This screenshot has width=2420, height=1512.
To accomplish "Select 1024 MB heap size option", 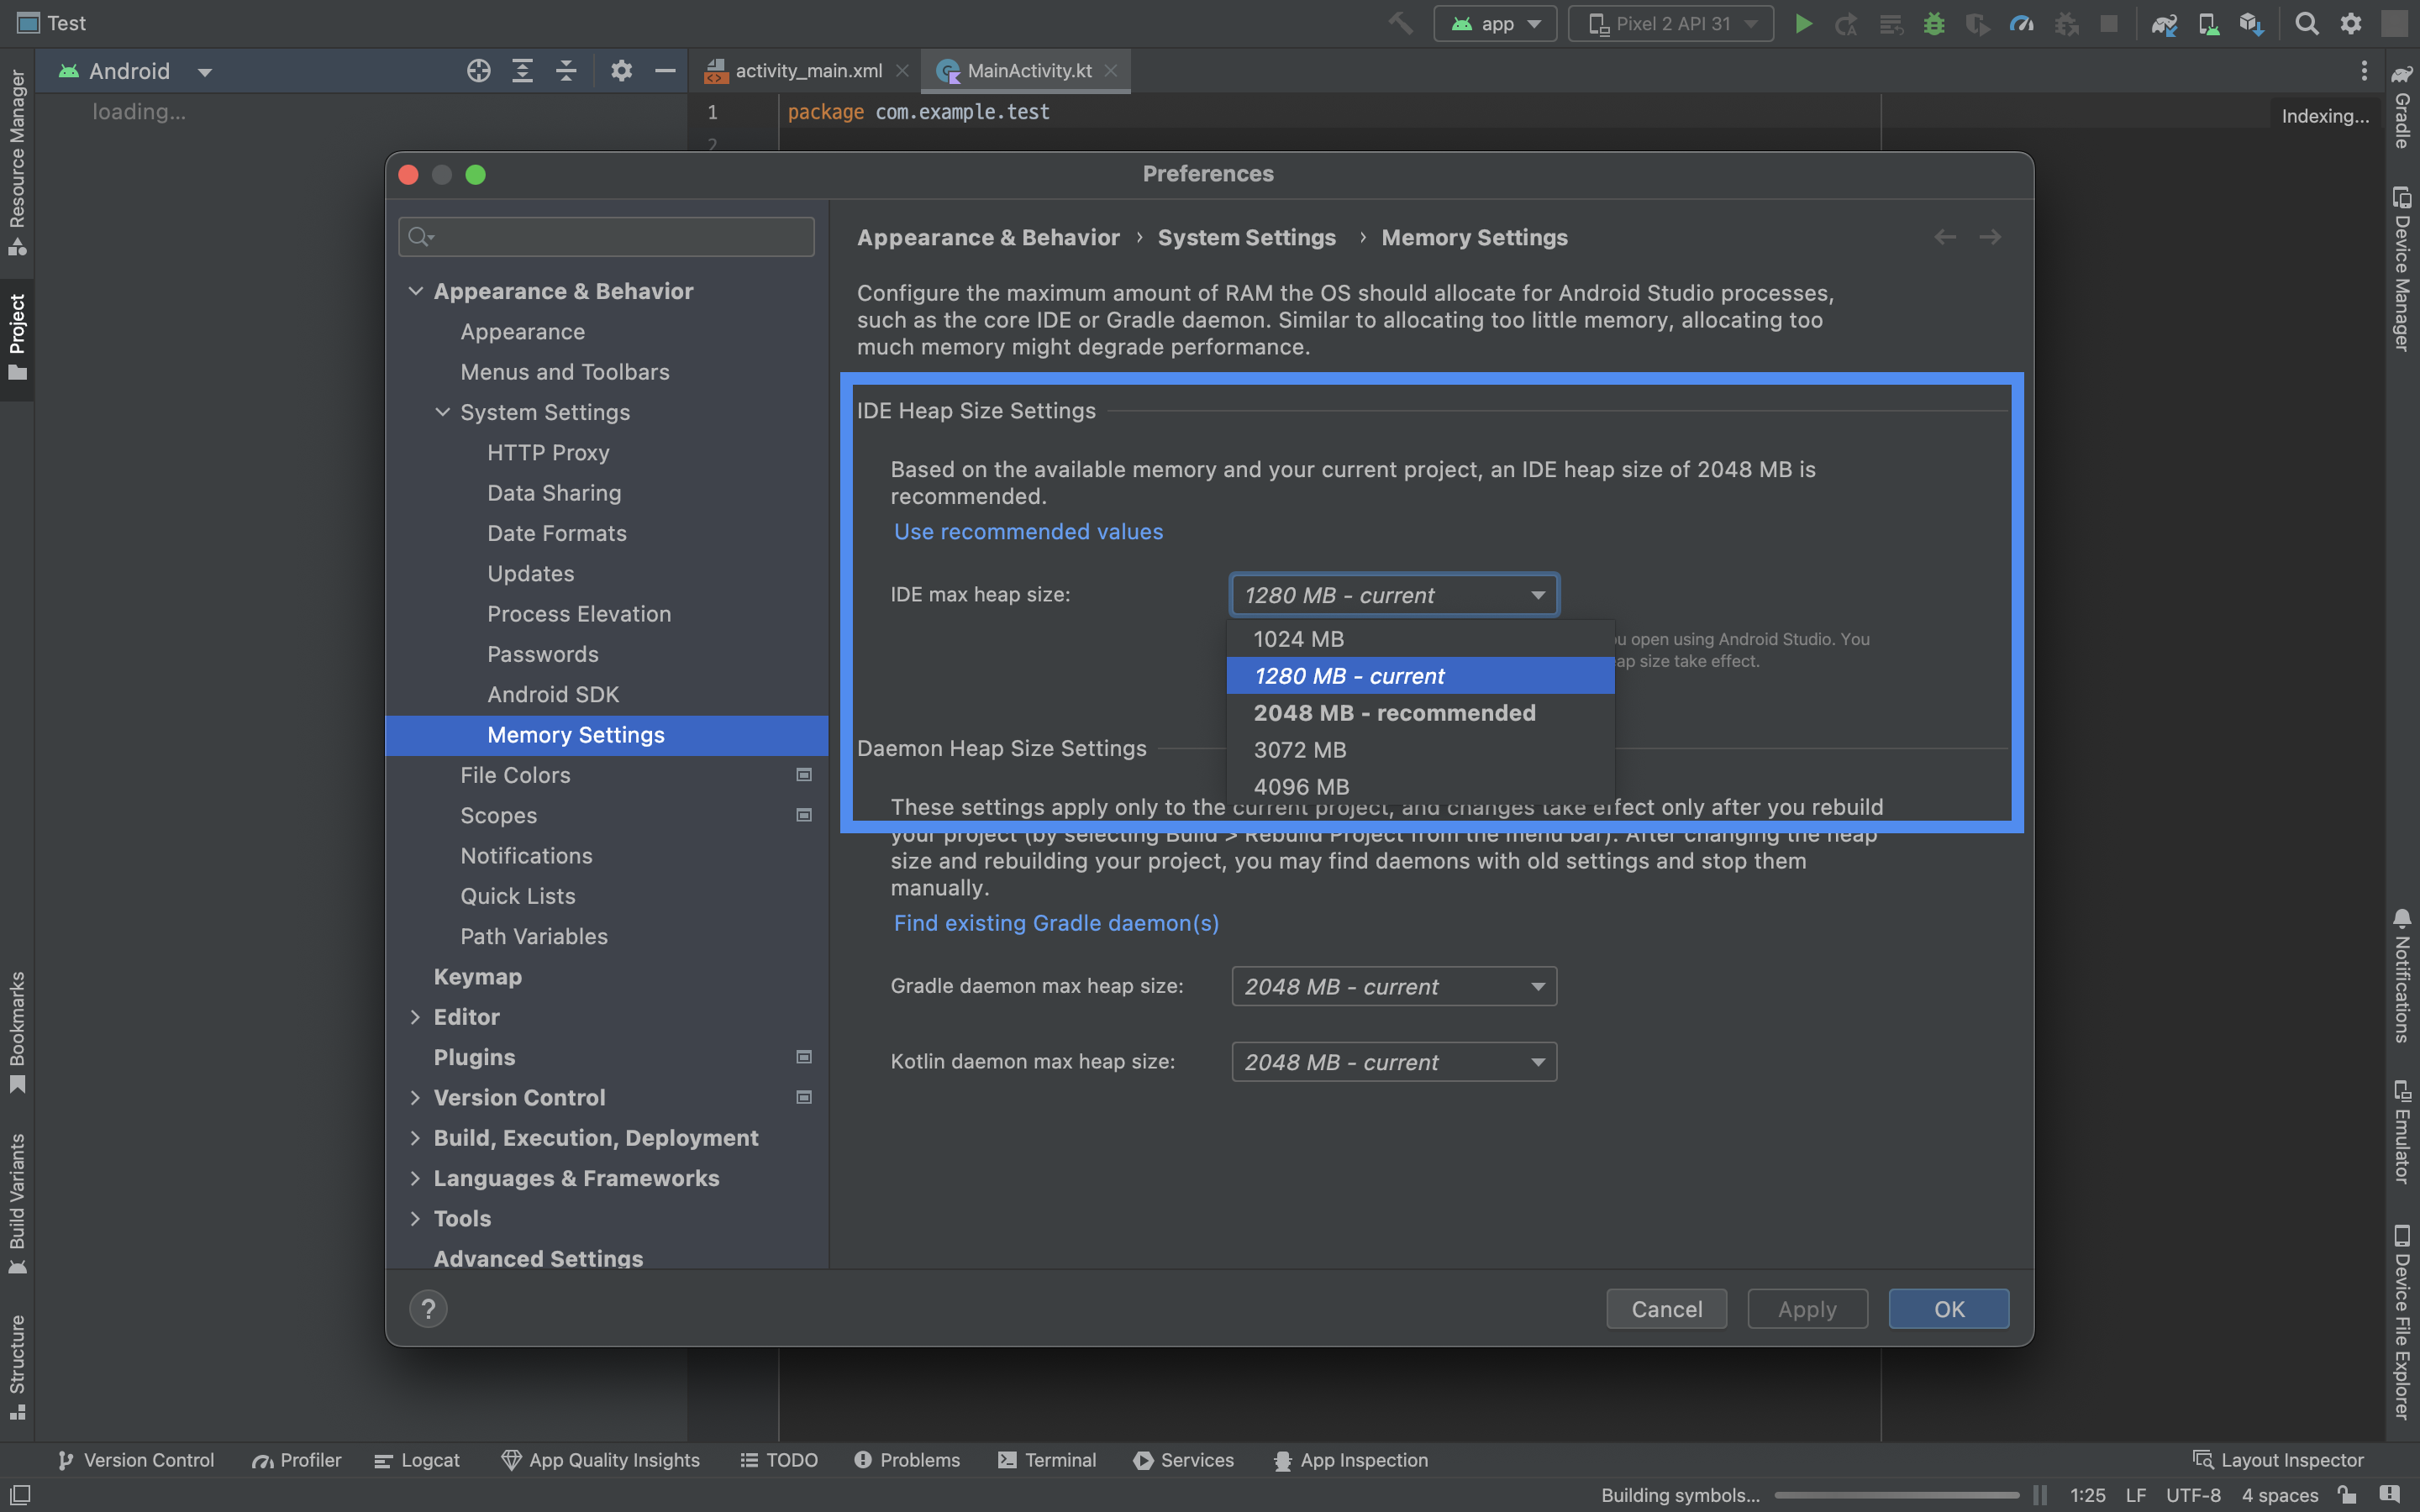I will tap(1420, 639).
